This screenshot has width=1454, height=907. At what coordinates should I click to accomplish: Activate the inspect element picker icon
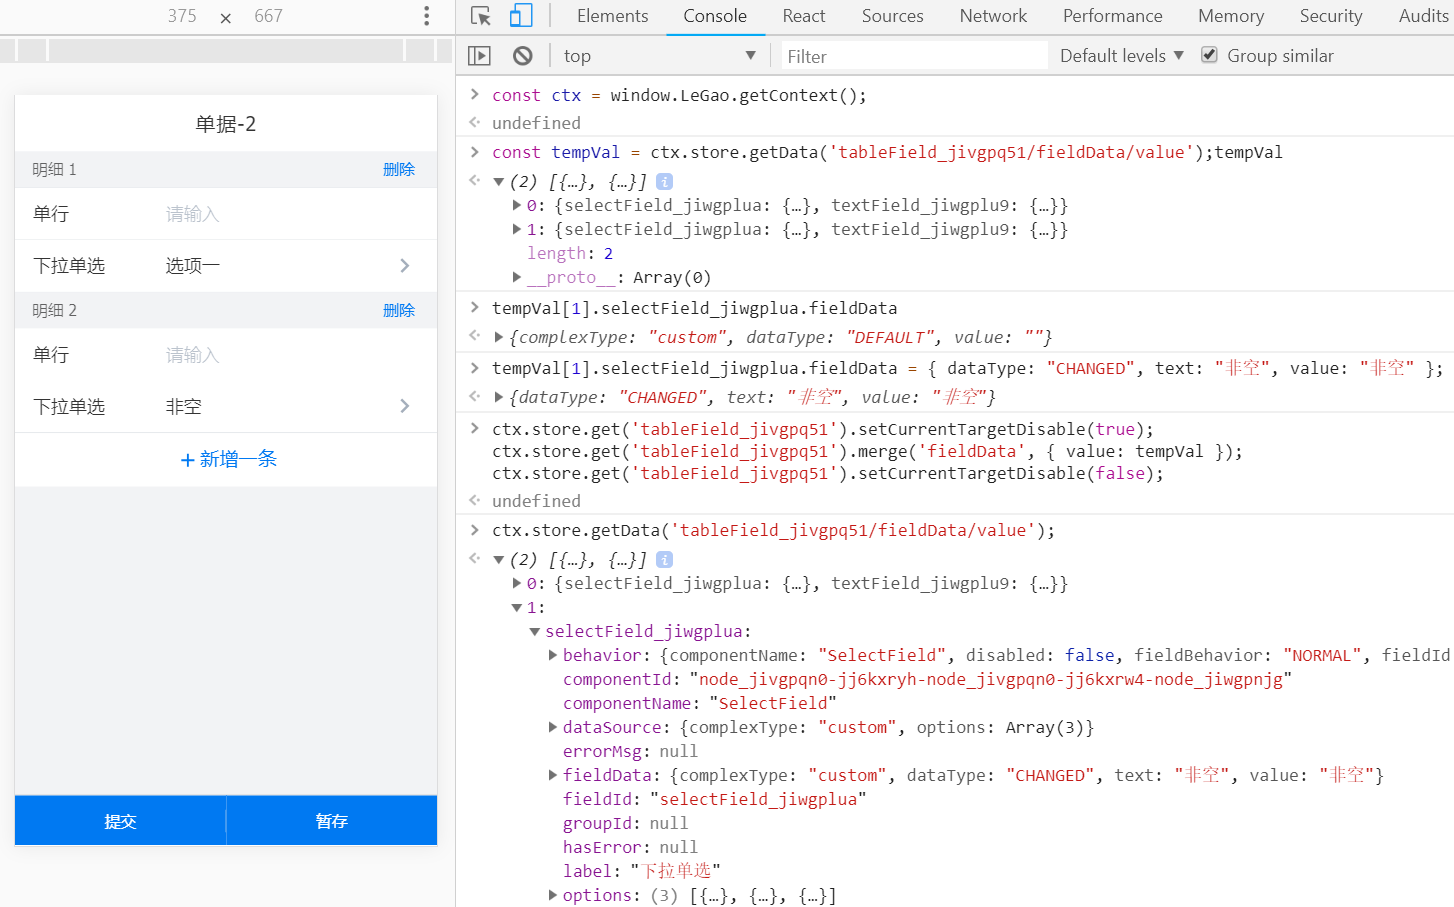coord(481,16)
